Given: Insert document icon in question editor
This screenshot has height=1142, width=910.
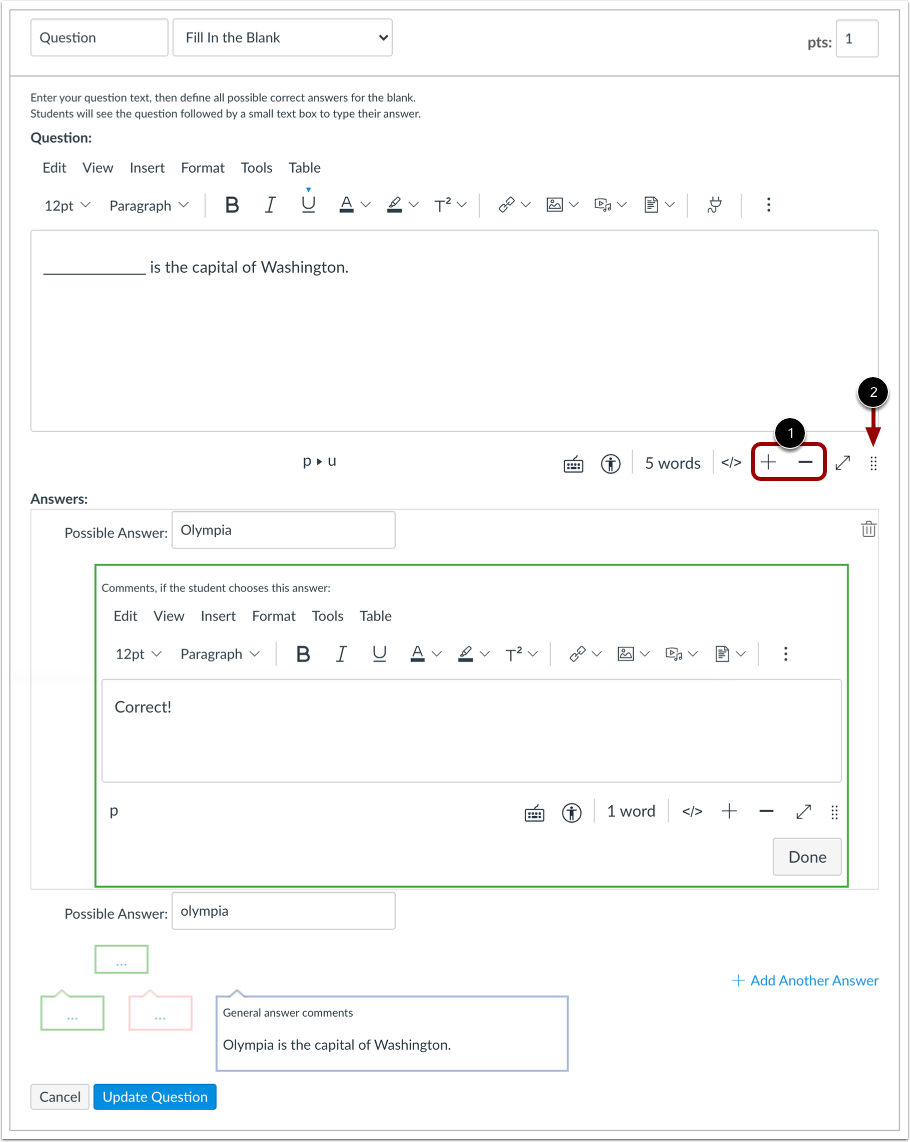Looking at the screenshot, I should (651, 205).
